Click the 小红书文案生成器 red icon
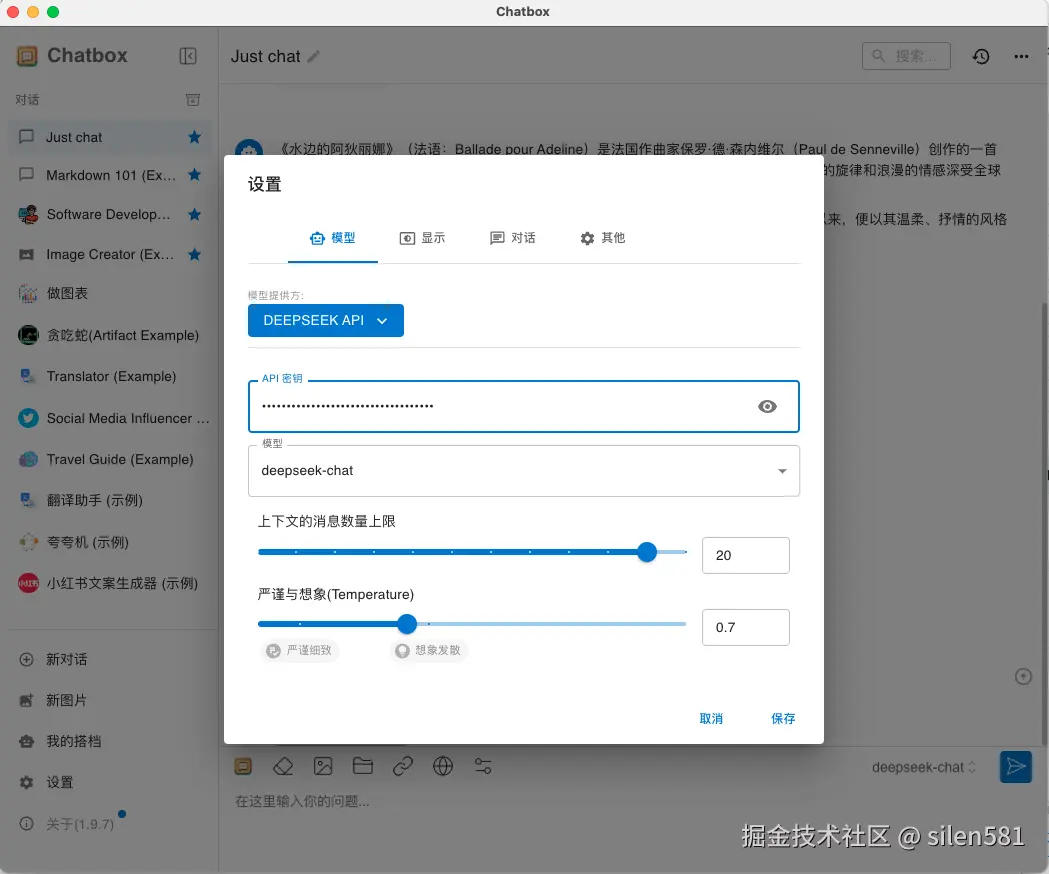 point(28,583)
